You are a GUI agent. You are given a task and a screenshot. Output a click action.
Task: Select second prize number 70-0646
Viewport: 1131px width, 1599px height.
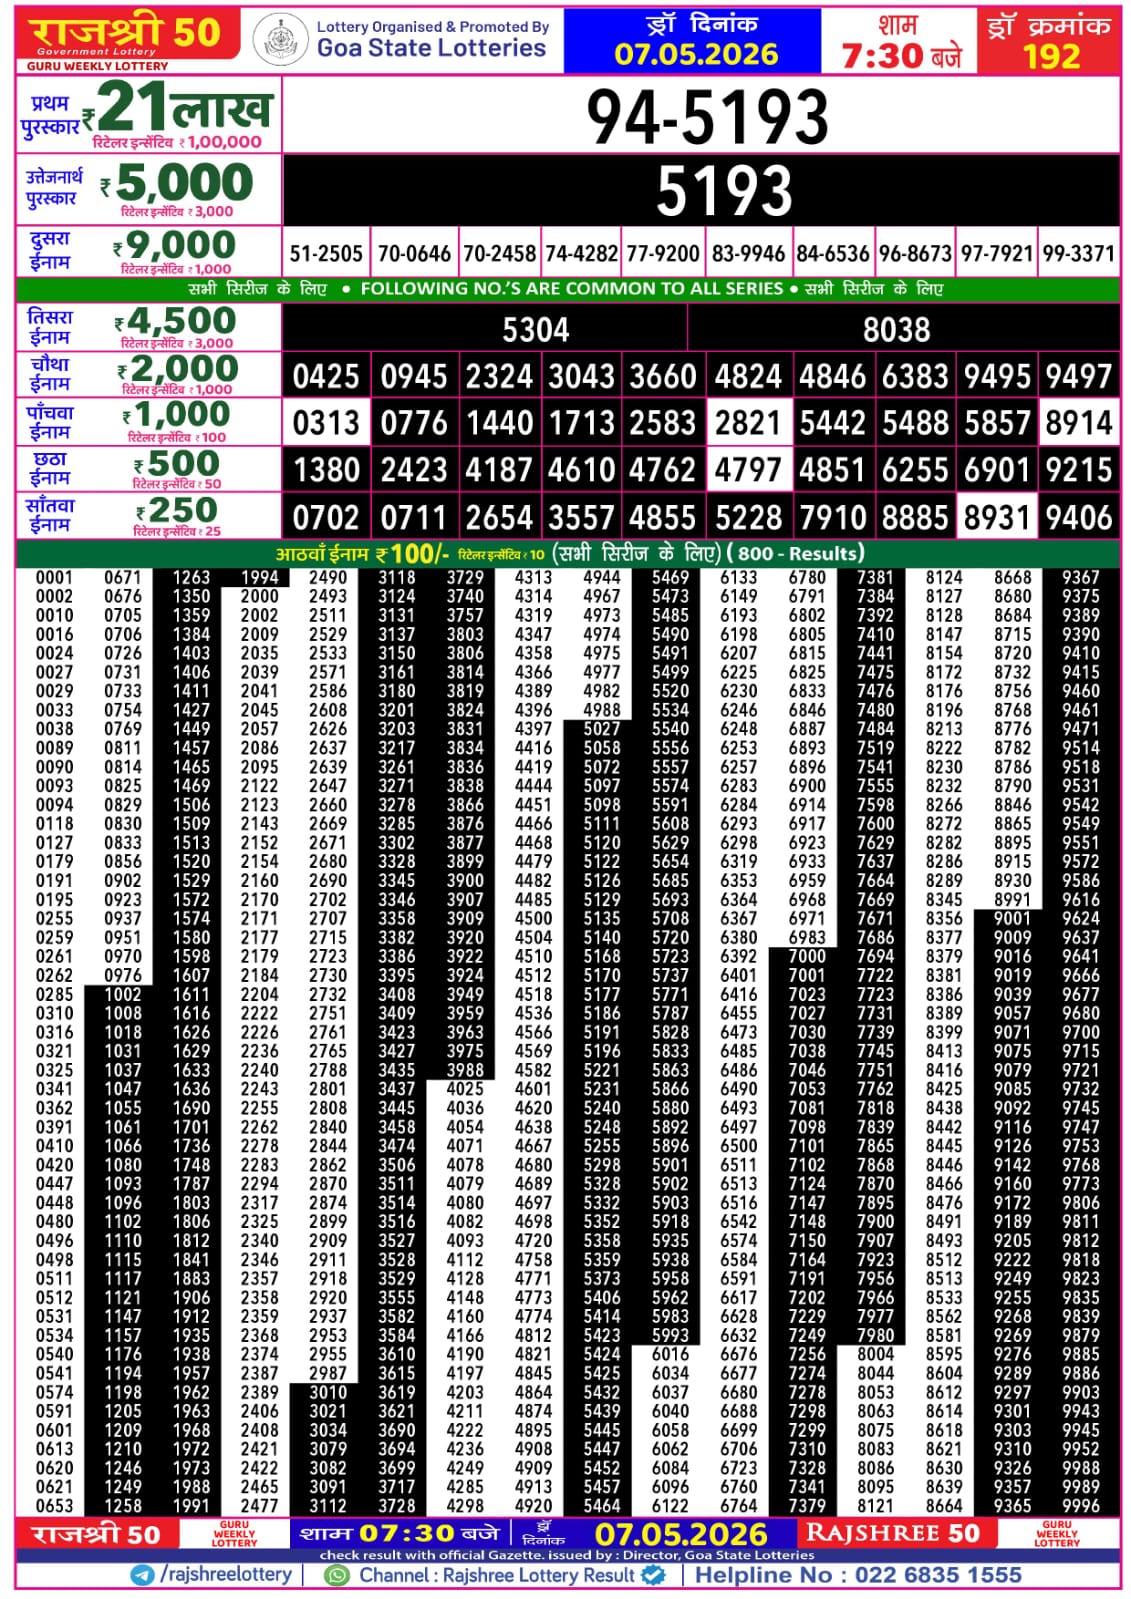pos(414,254)
